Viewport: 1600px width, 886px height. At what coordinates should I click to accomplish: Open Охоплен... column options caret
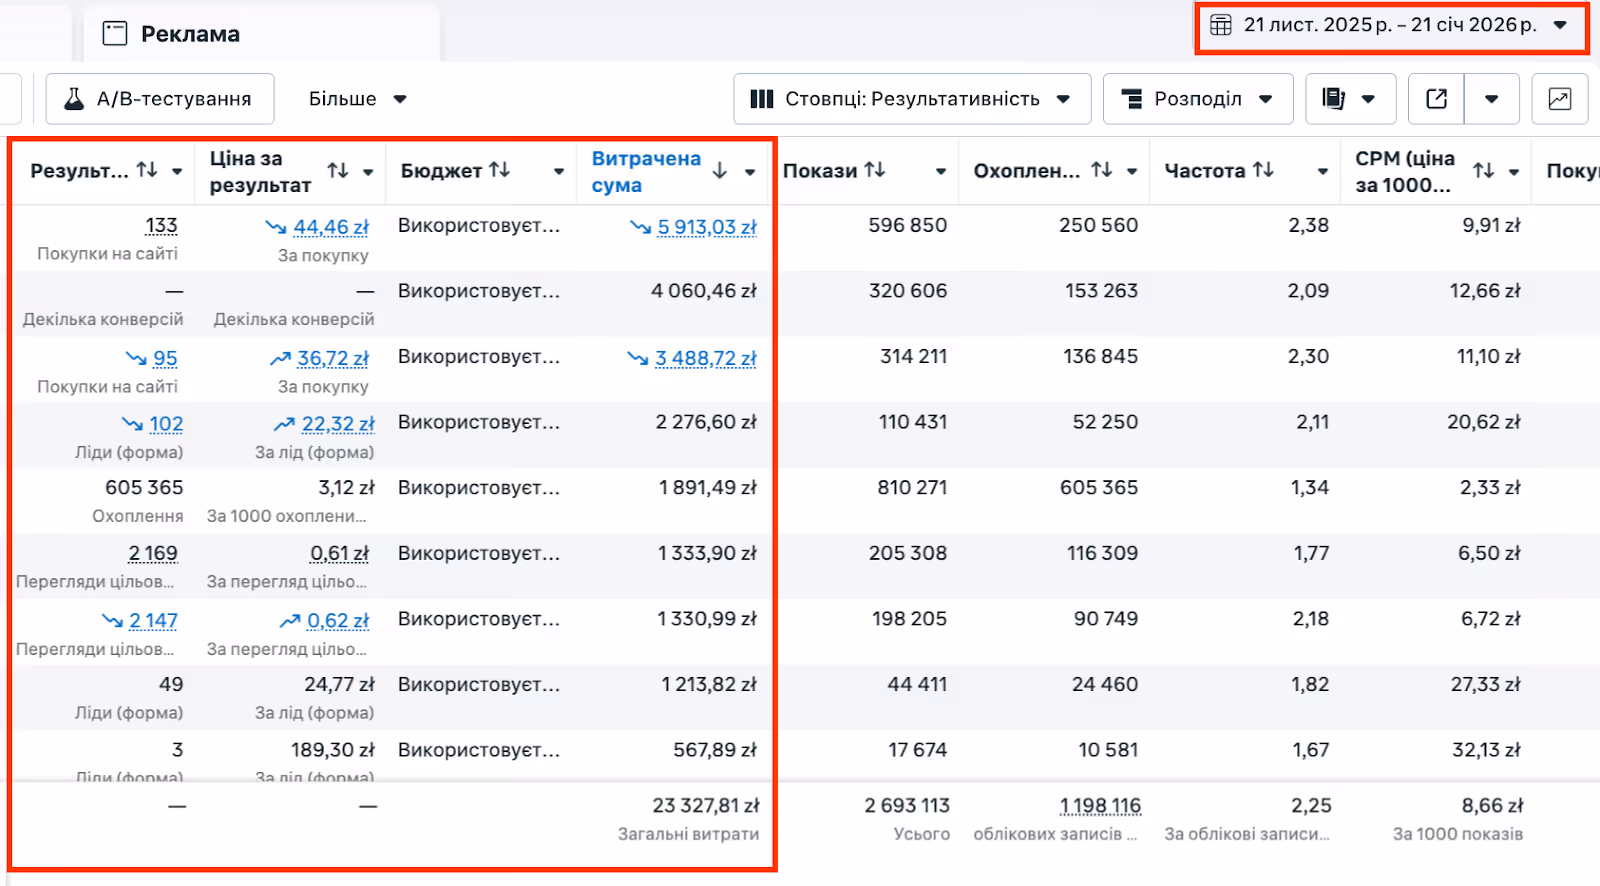tap(1132, 172)
